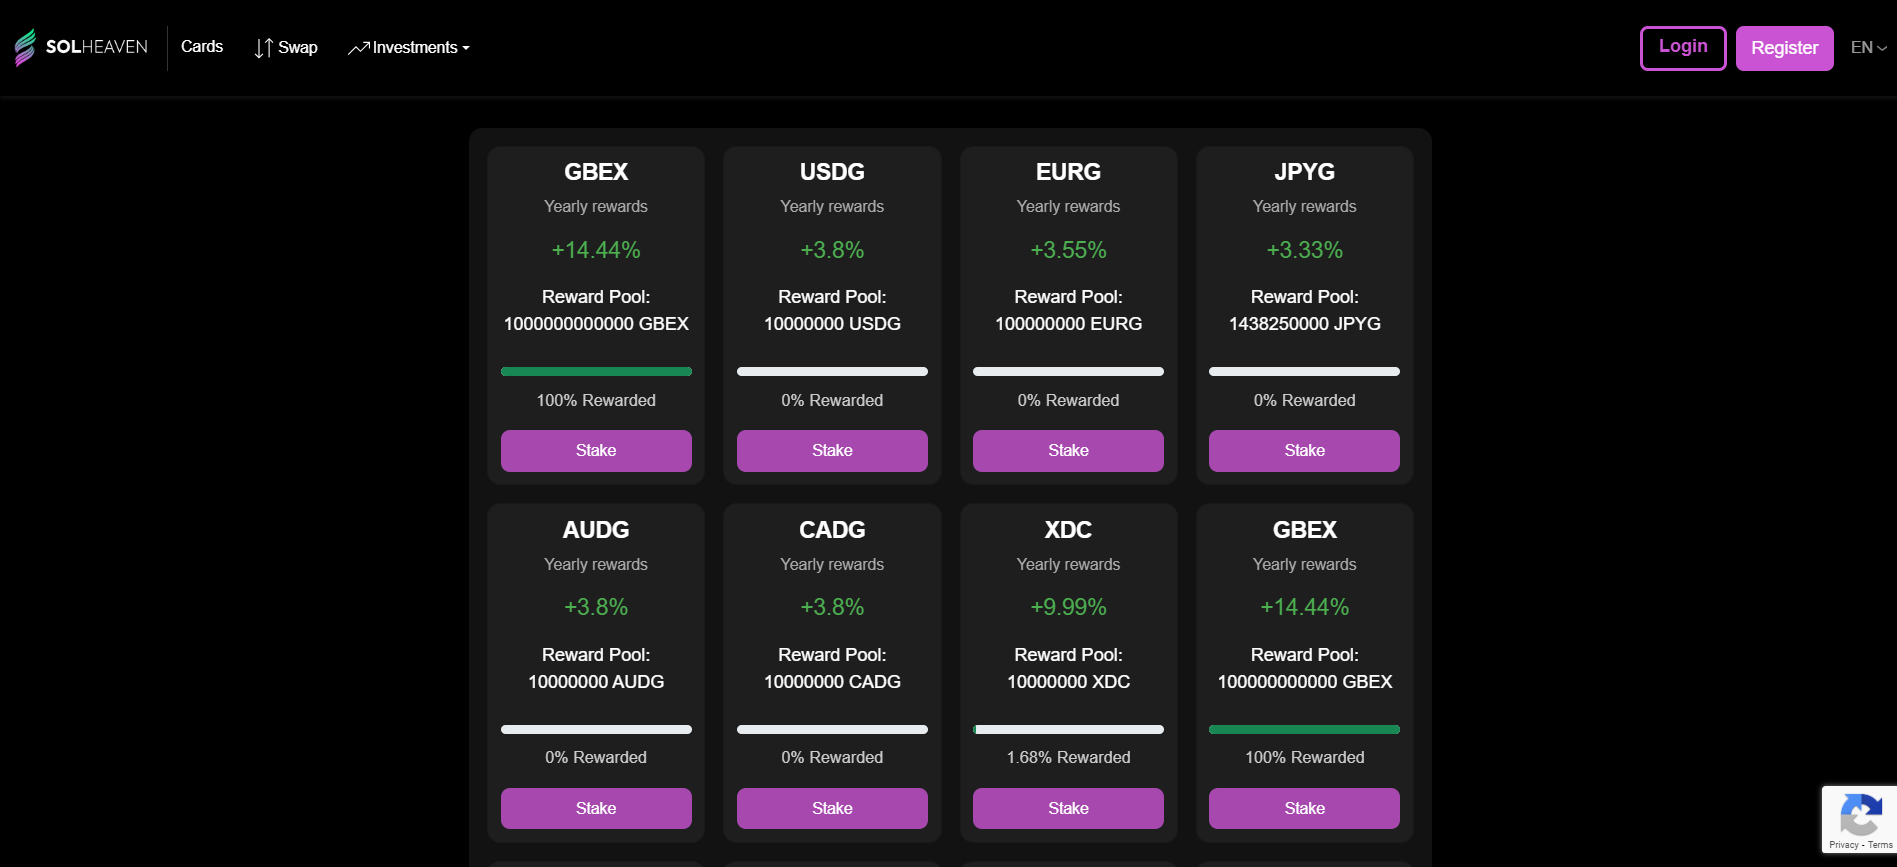
Task: Click Stake on the CADG card
Action: click(x=832, y=808)
